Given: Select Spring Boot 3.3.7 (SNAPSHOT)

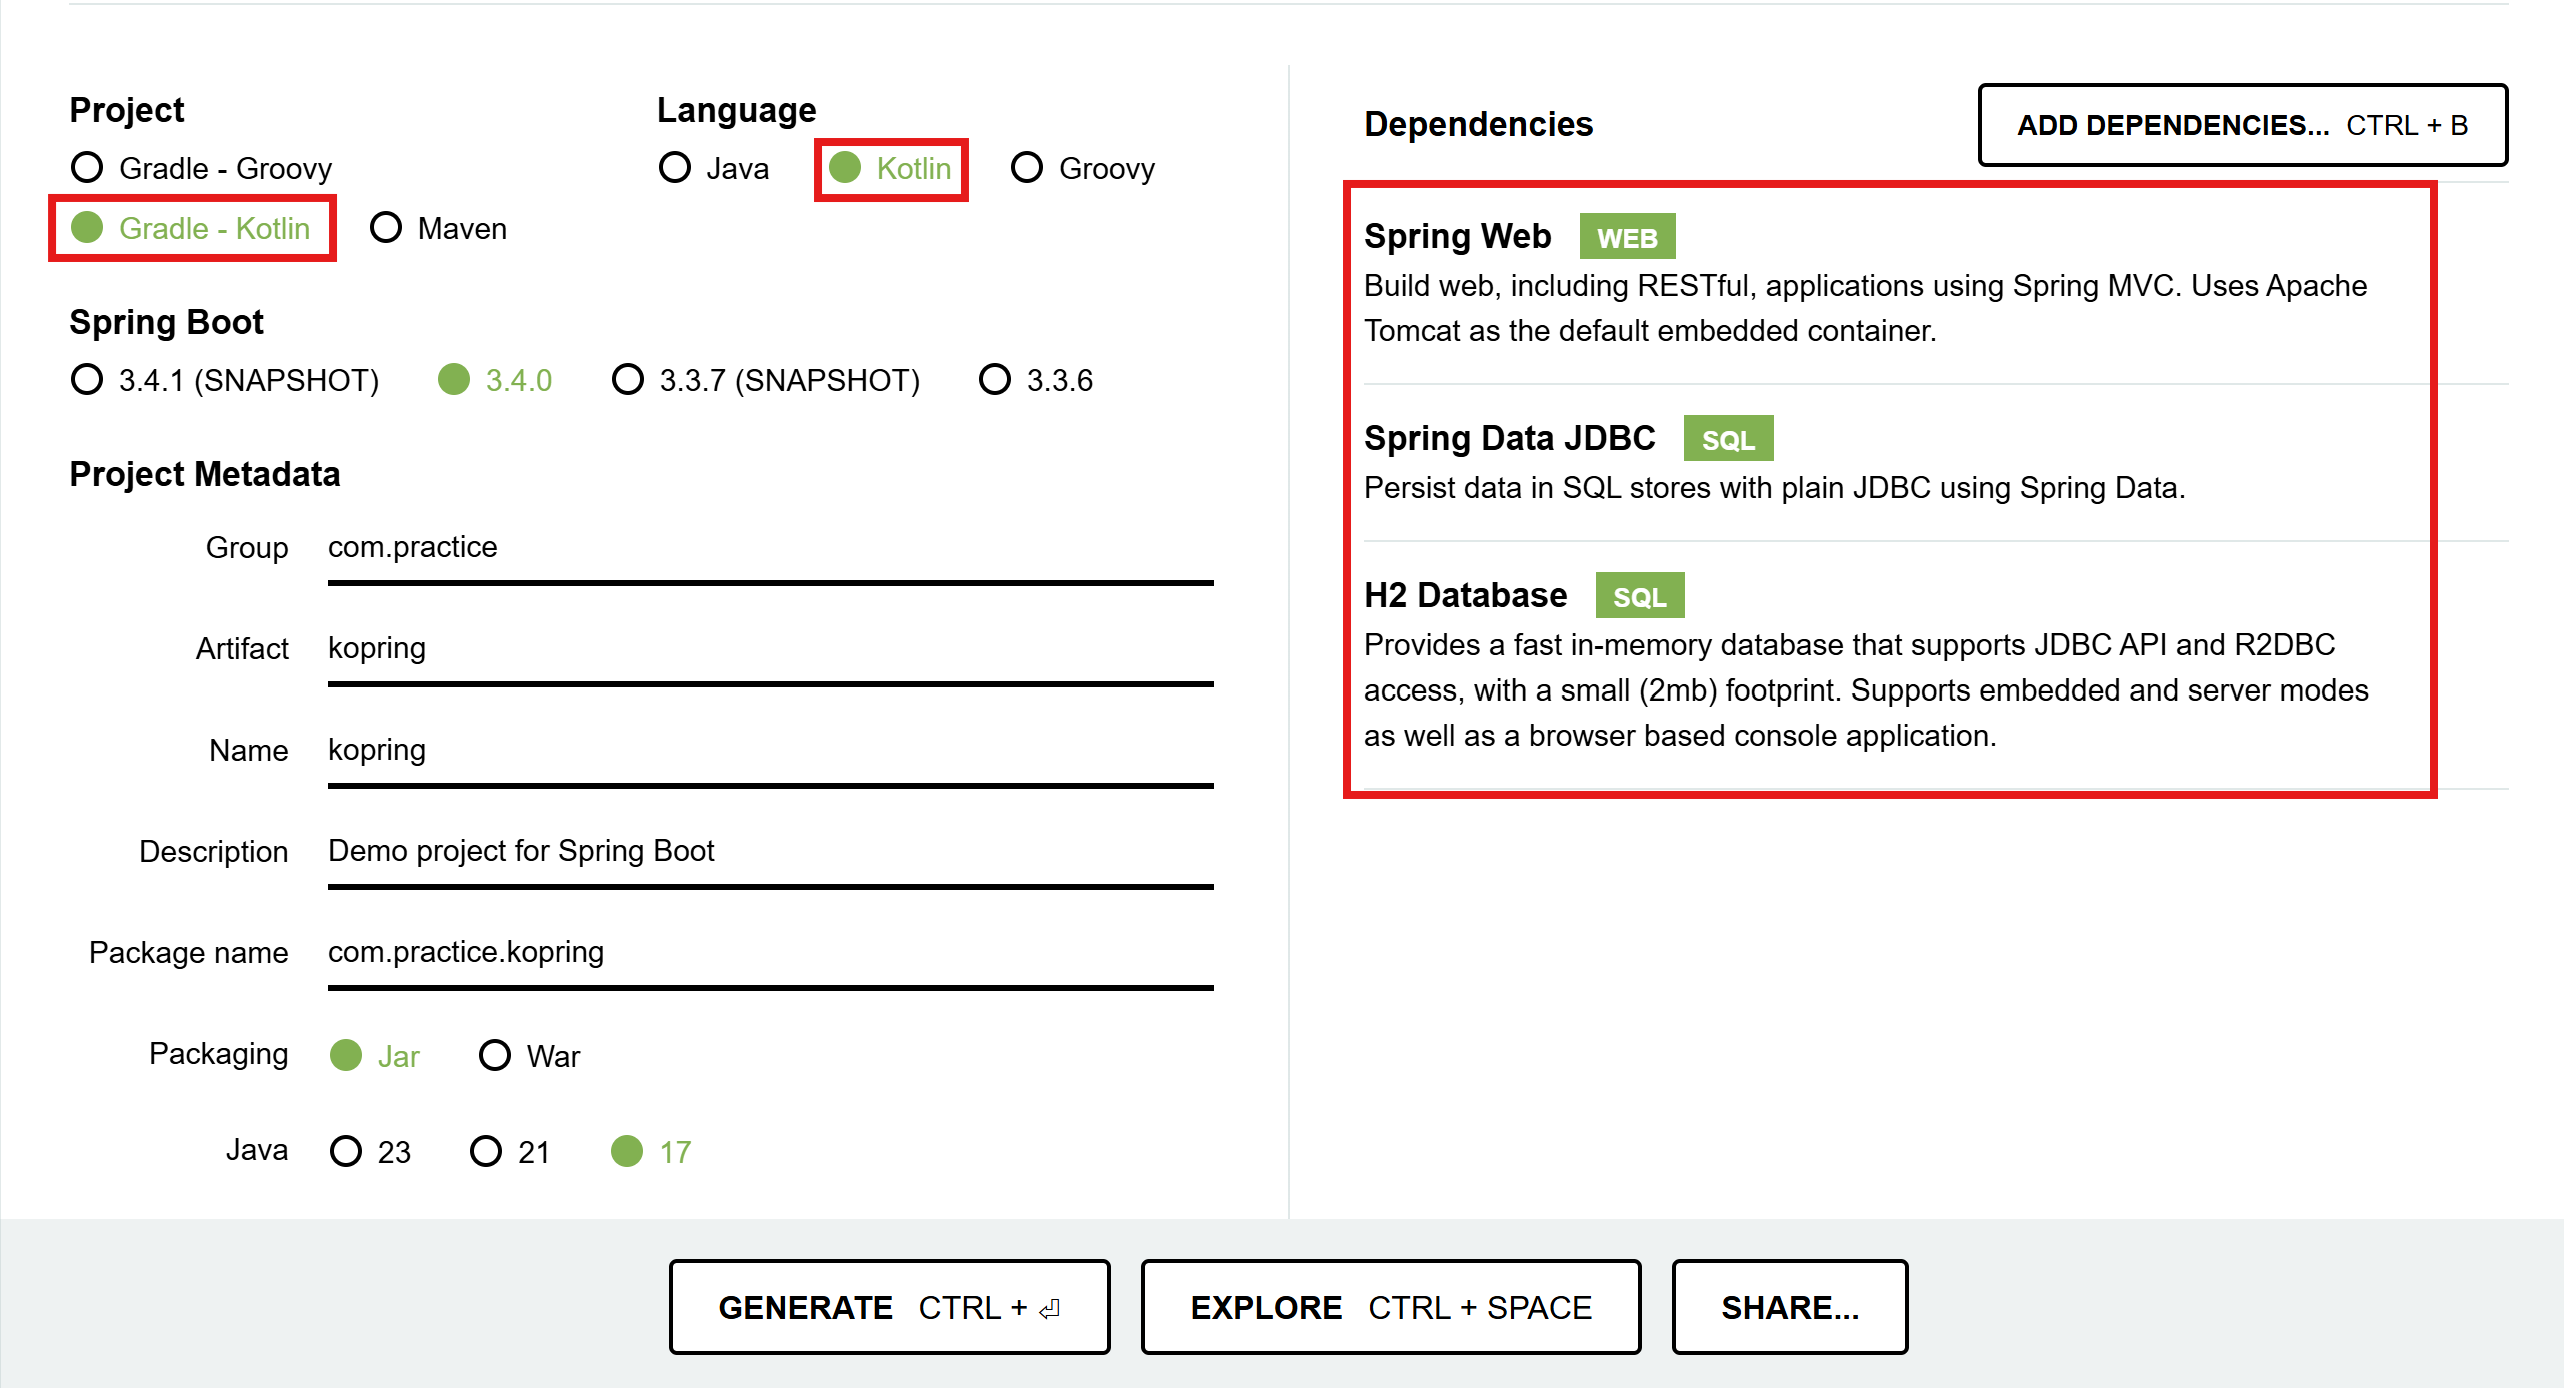Looking at the screenshot, I should pyautogui.click(x=766, y=380).
